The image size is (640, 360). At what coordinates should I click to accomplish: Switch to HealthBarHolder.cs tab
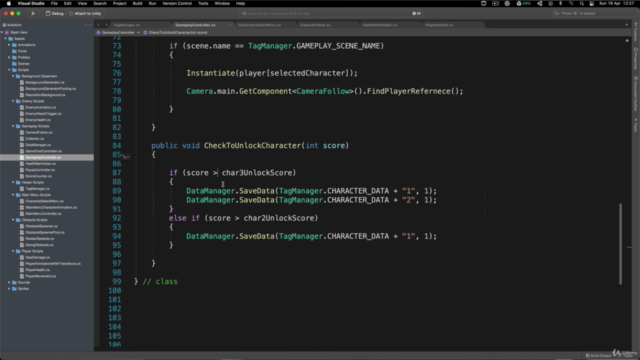point(380,25)
